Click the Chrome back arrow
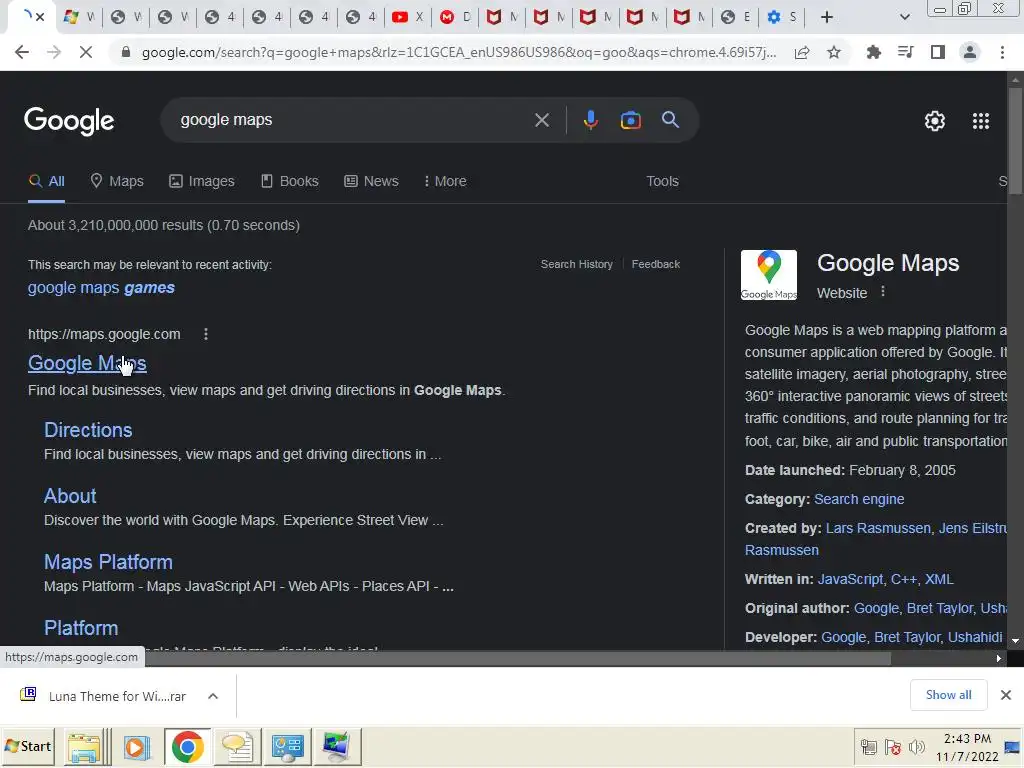 coord(22,52)
